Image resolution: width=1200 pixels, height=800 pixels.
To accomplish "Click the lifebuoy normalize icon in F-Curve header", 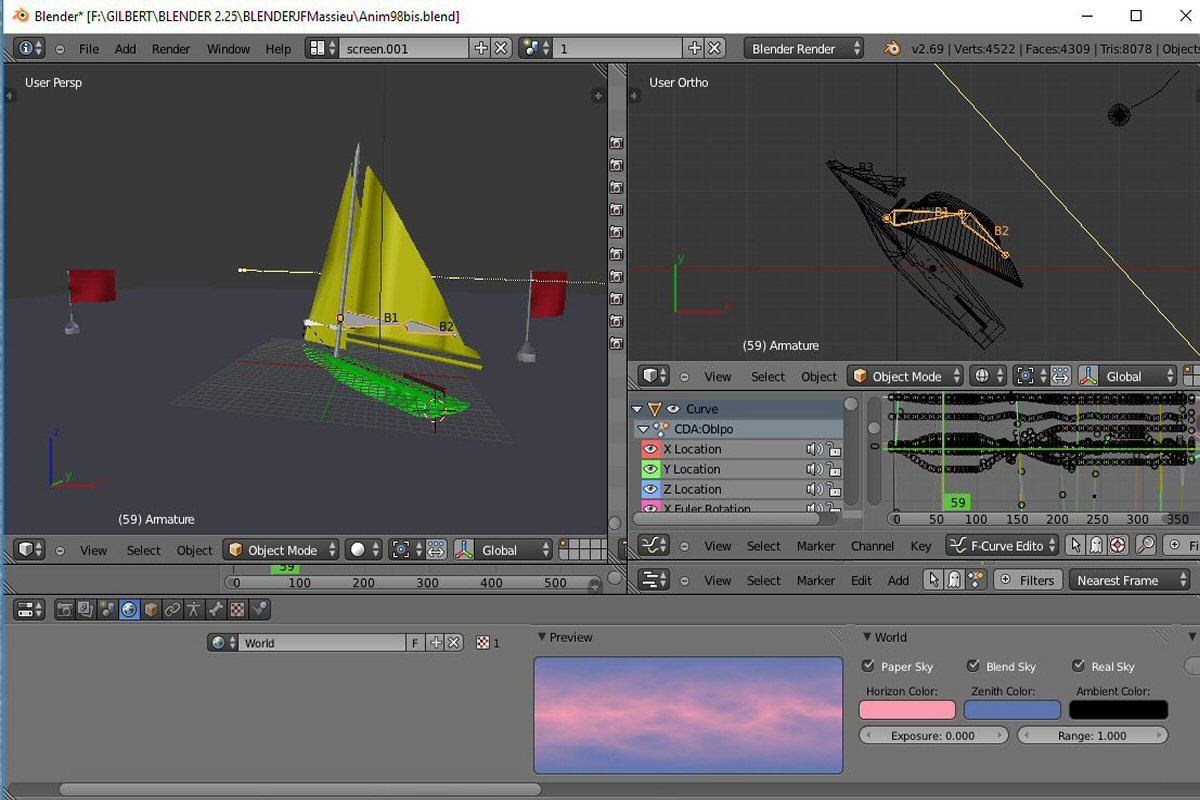I will [1118, 546].
